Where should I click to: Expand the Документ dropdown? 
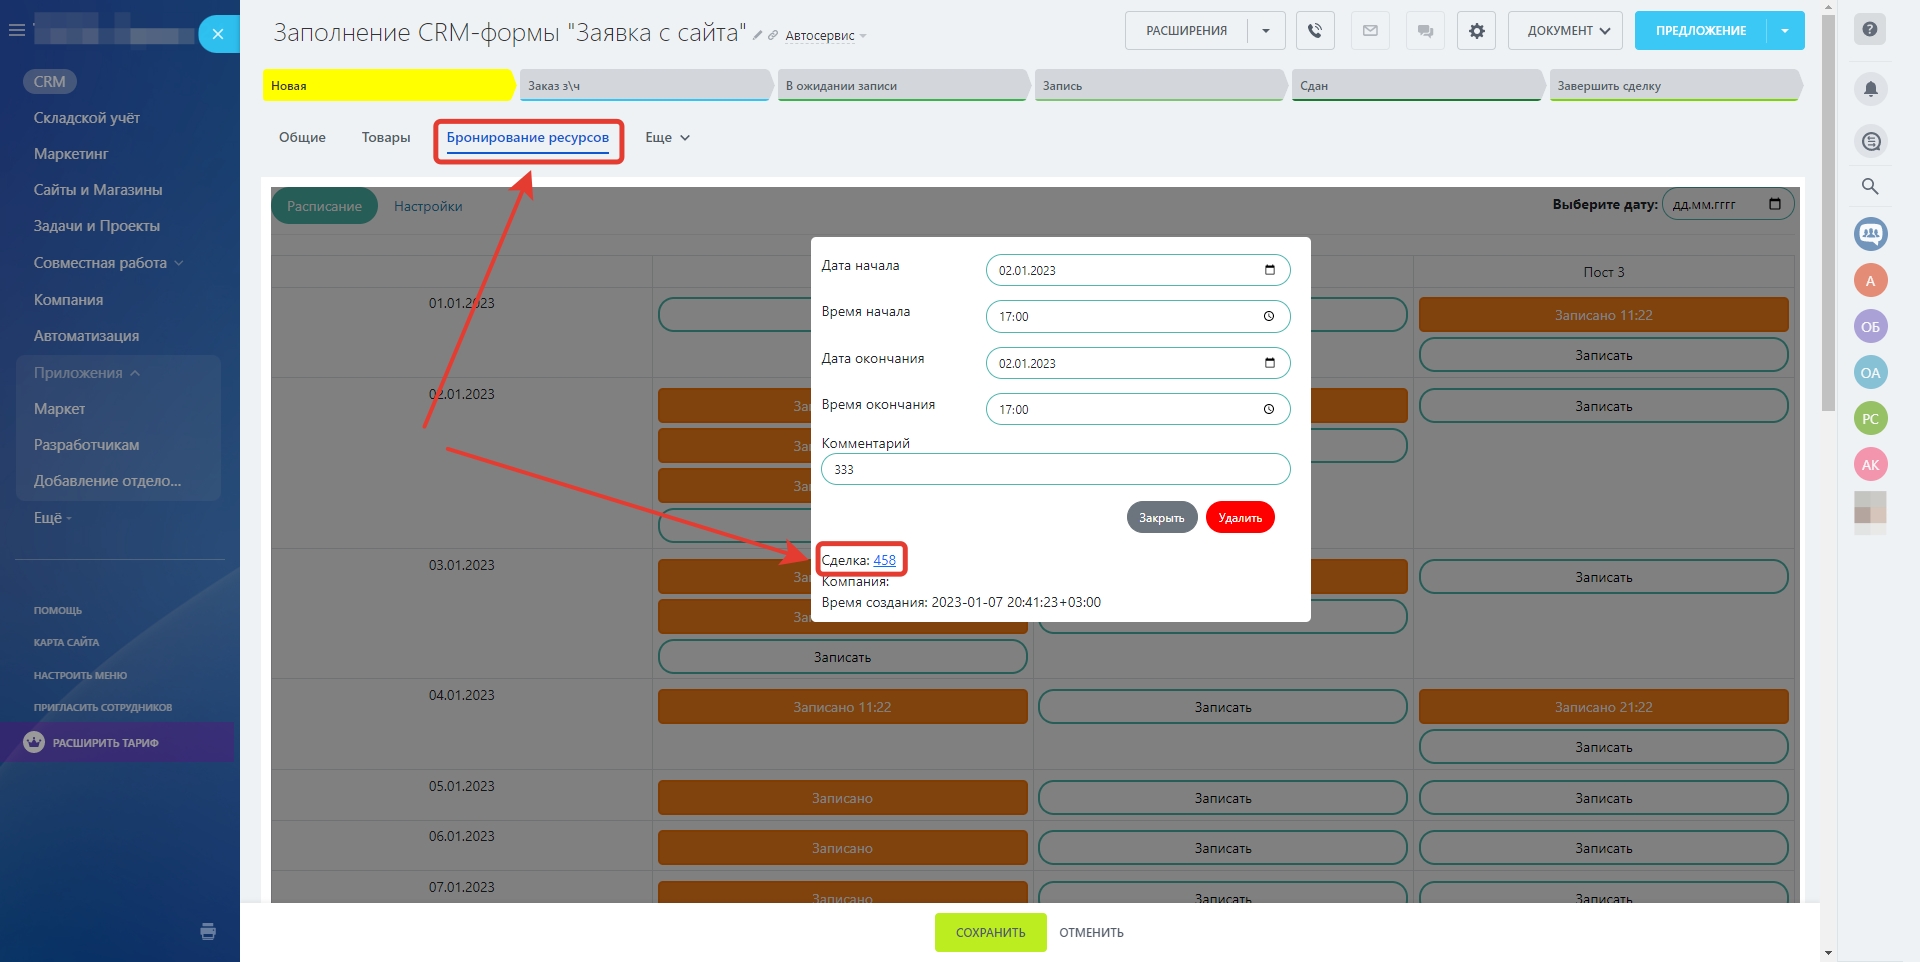[x=1566, y=31]
